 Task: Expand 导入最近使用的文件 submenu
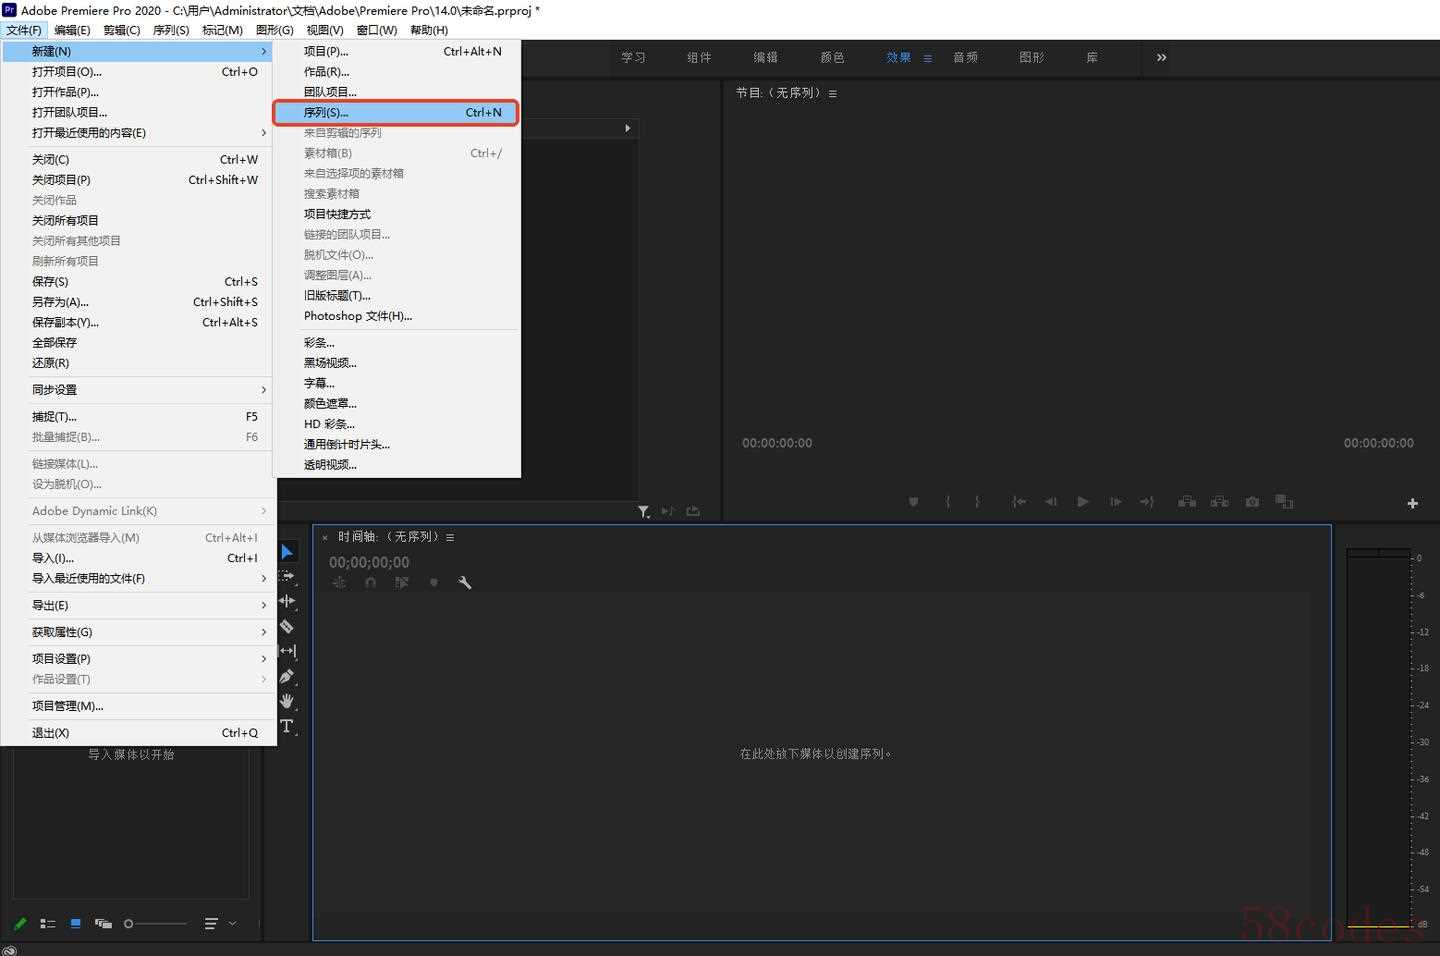click(x=139, y=579)
